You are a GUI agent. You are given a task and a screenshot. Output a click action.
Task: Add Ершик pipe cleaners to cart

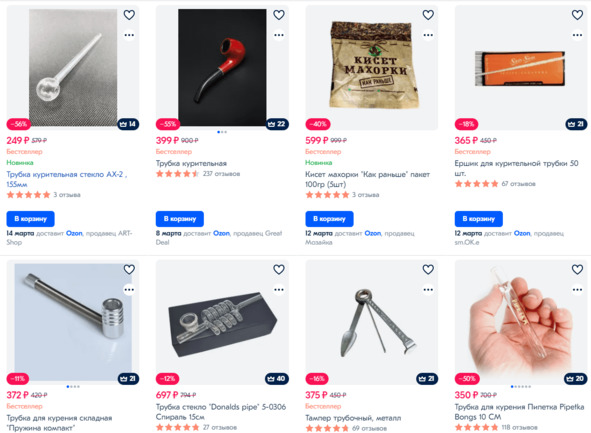pos(478,219)
